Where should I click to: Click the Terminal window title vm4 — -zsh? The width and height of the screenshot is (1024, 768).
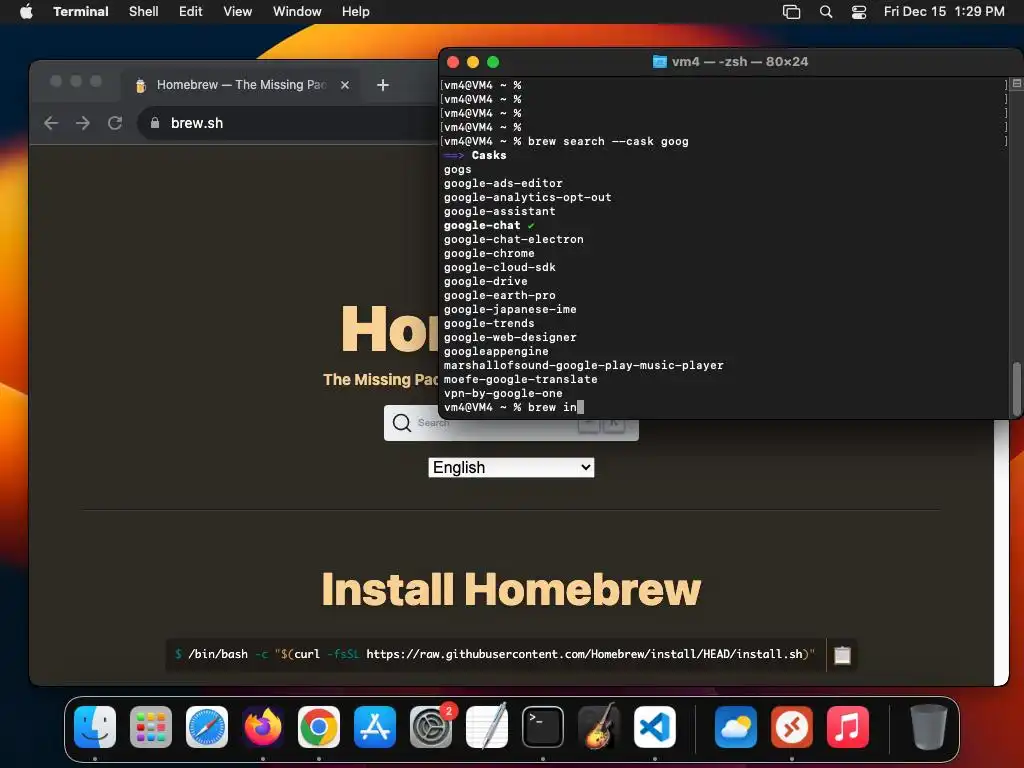coord(740,61)
